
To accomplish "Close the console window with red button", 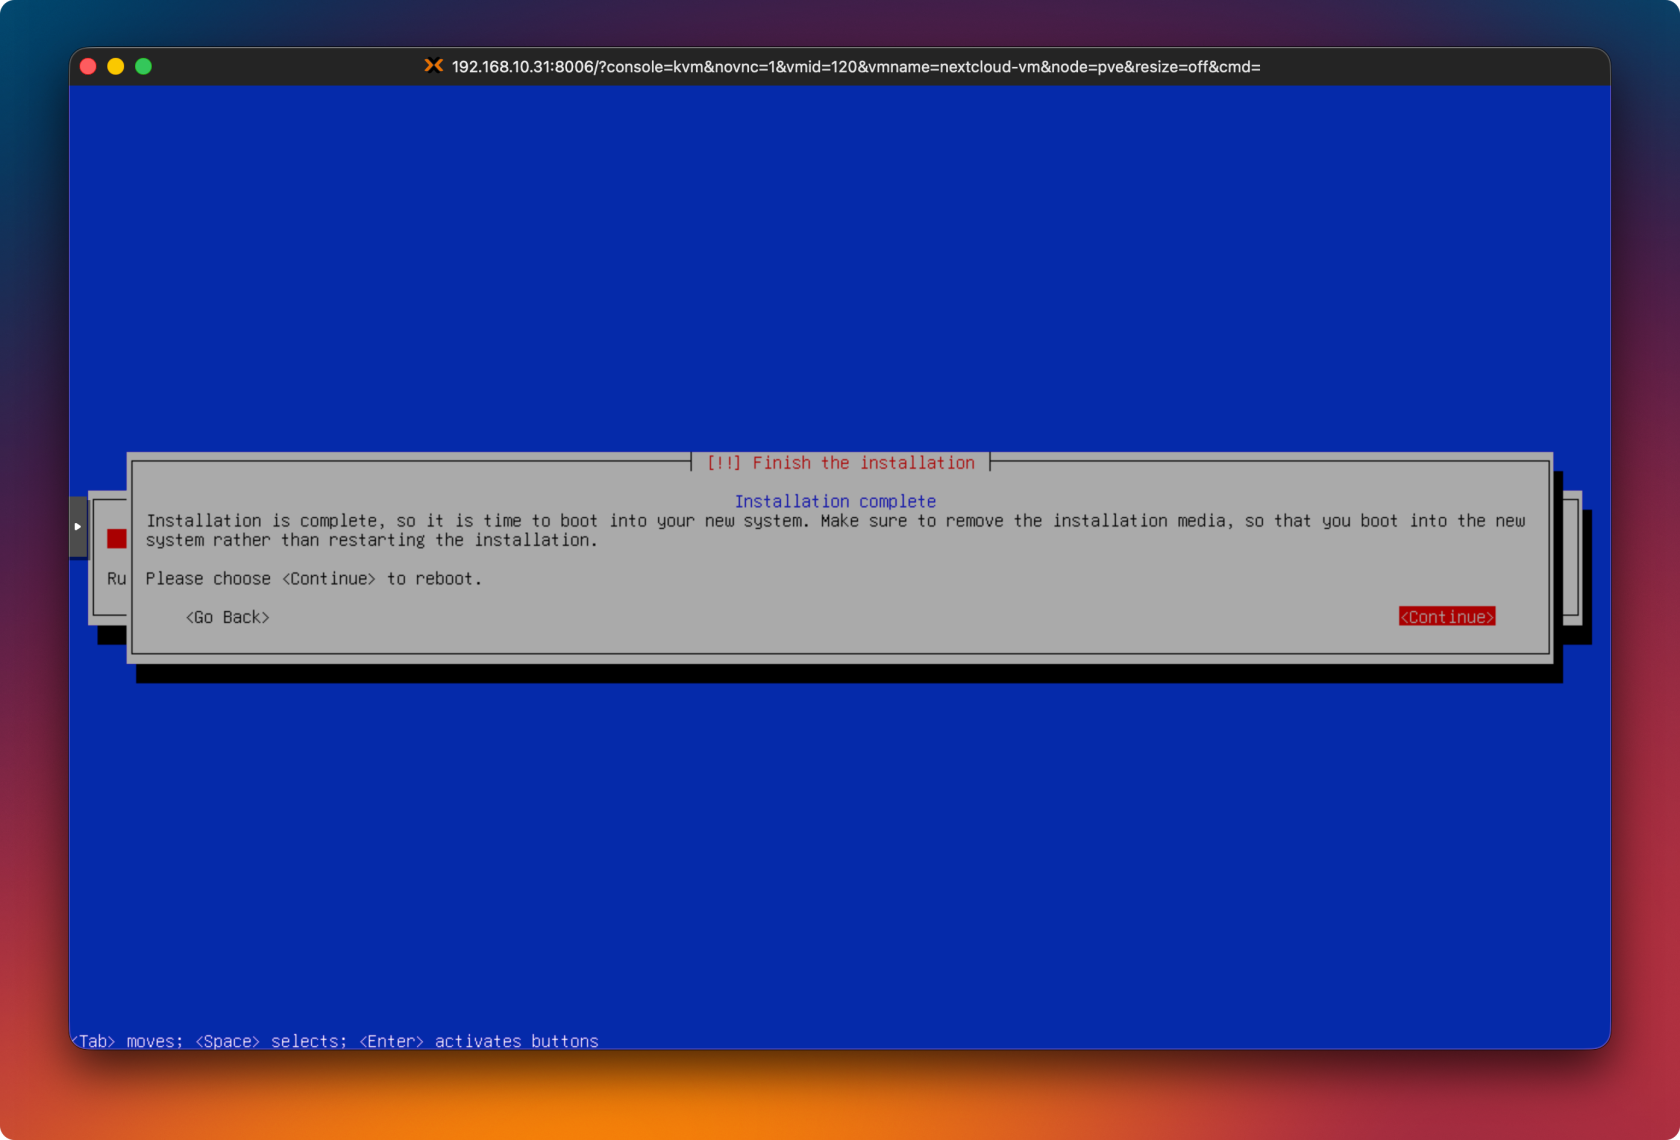I will 88,66.
